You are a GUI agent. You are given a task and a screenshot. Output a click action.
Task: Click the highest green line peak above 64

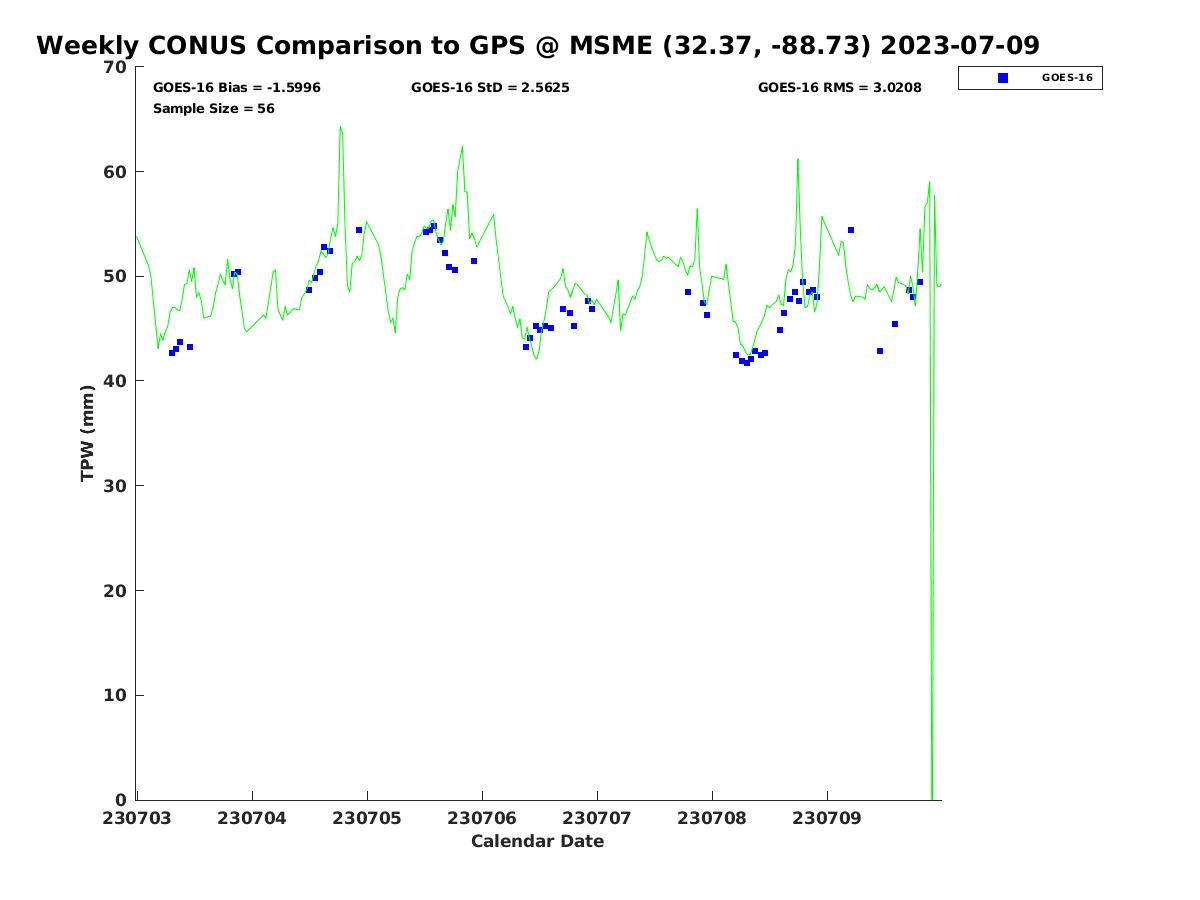click(x=340, y=128)
